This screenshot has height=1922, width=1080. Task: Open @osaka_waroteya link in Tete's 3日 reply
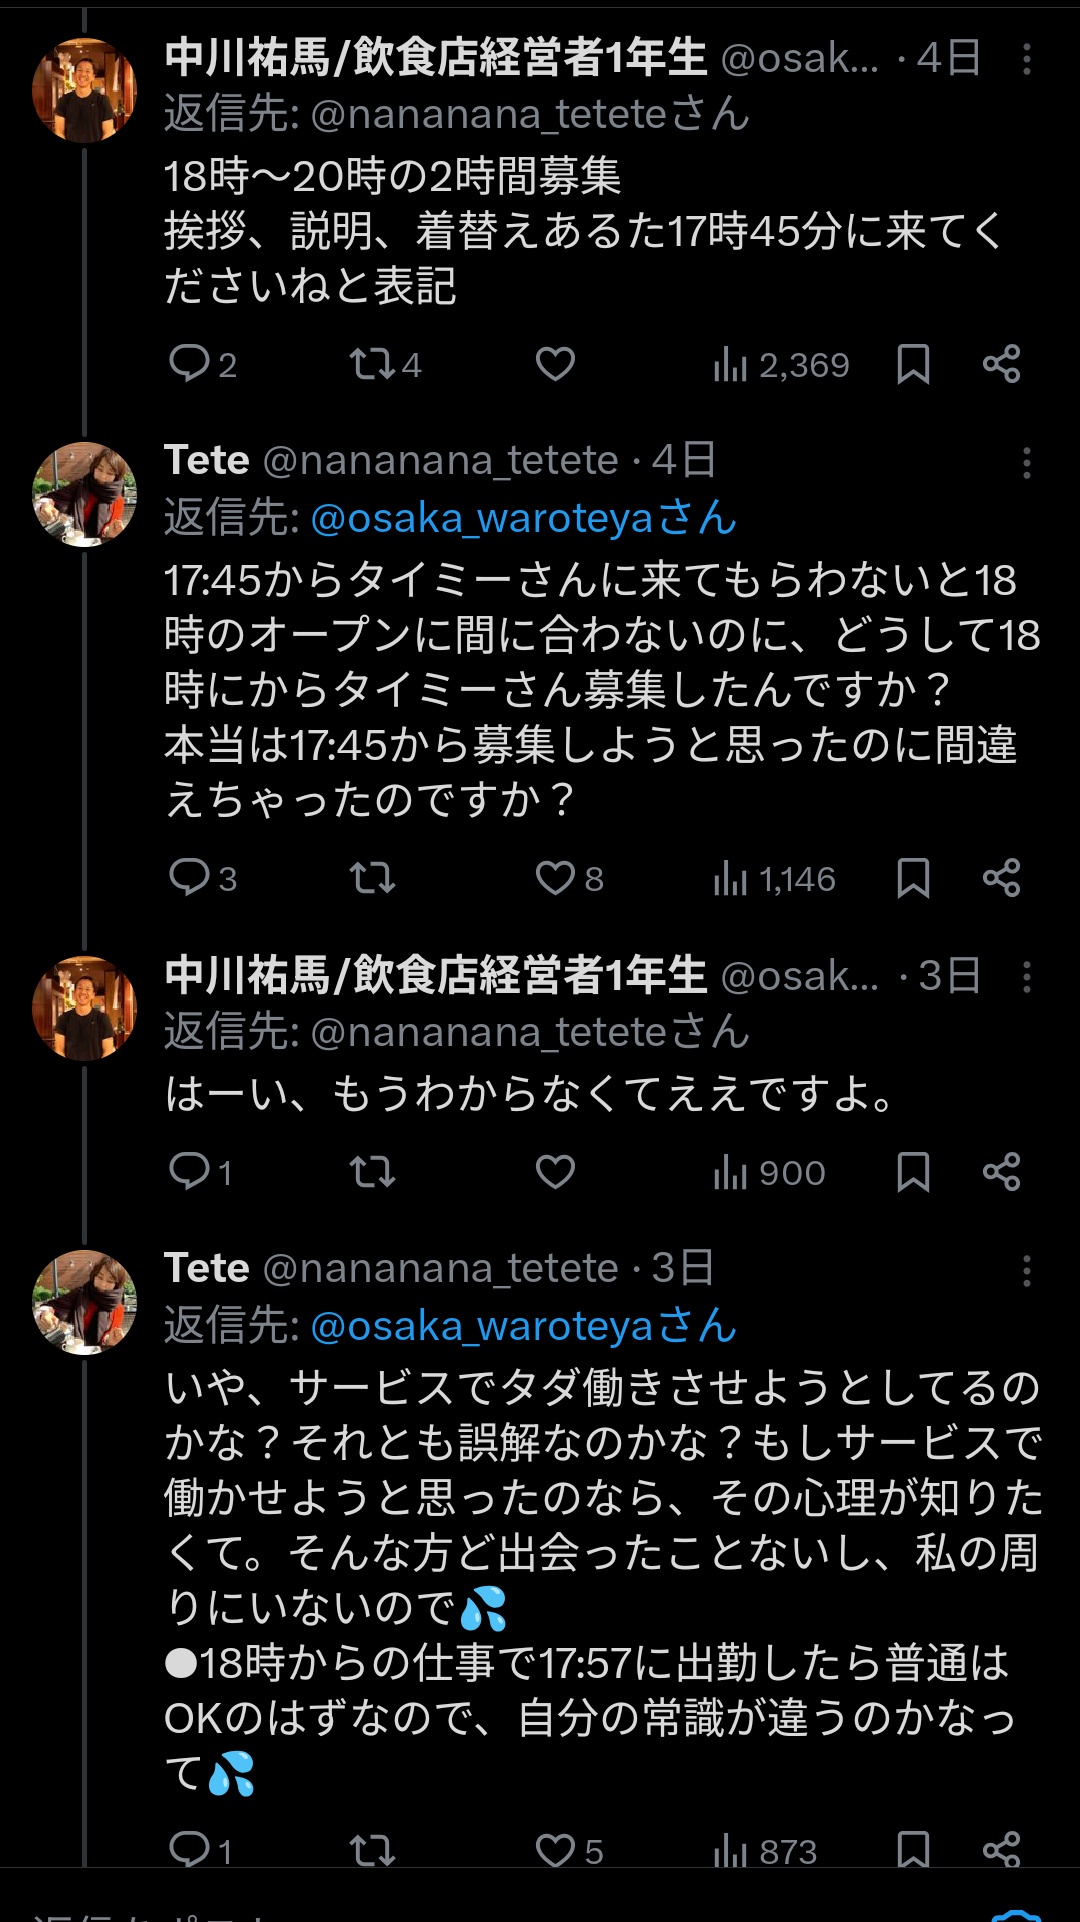coord(522,1327)
